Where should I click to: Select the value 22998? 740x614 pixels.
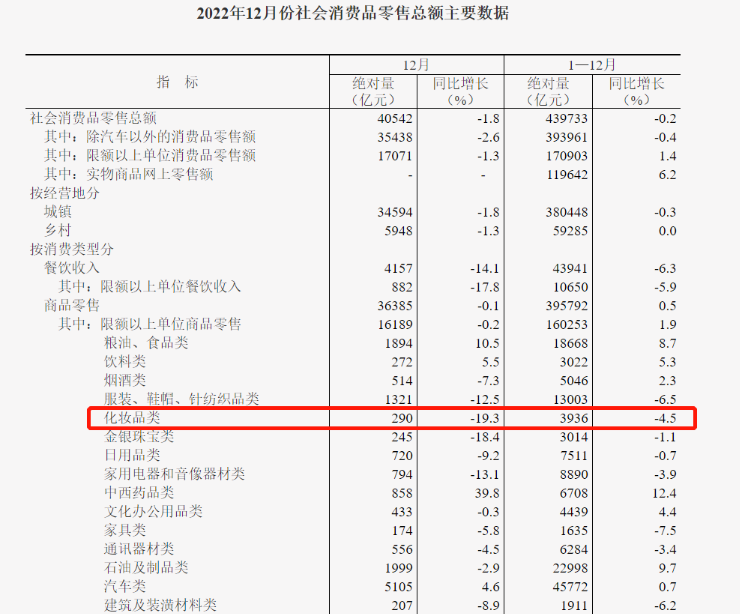point(570,568)
